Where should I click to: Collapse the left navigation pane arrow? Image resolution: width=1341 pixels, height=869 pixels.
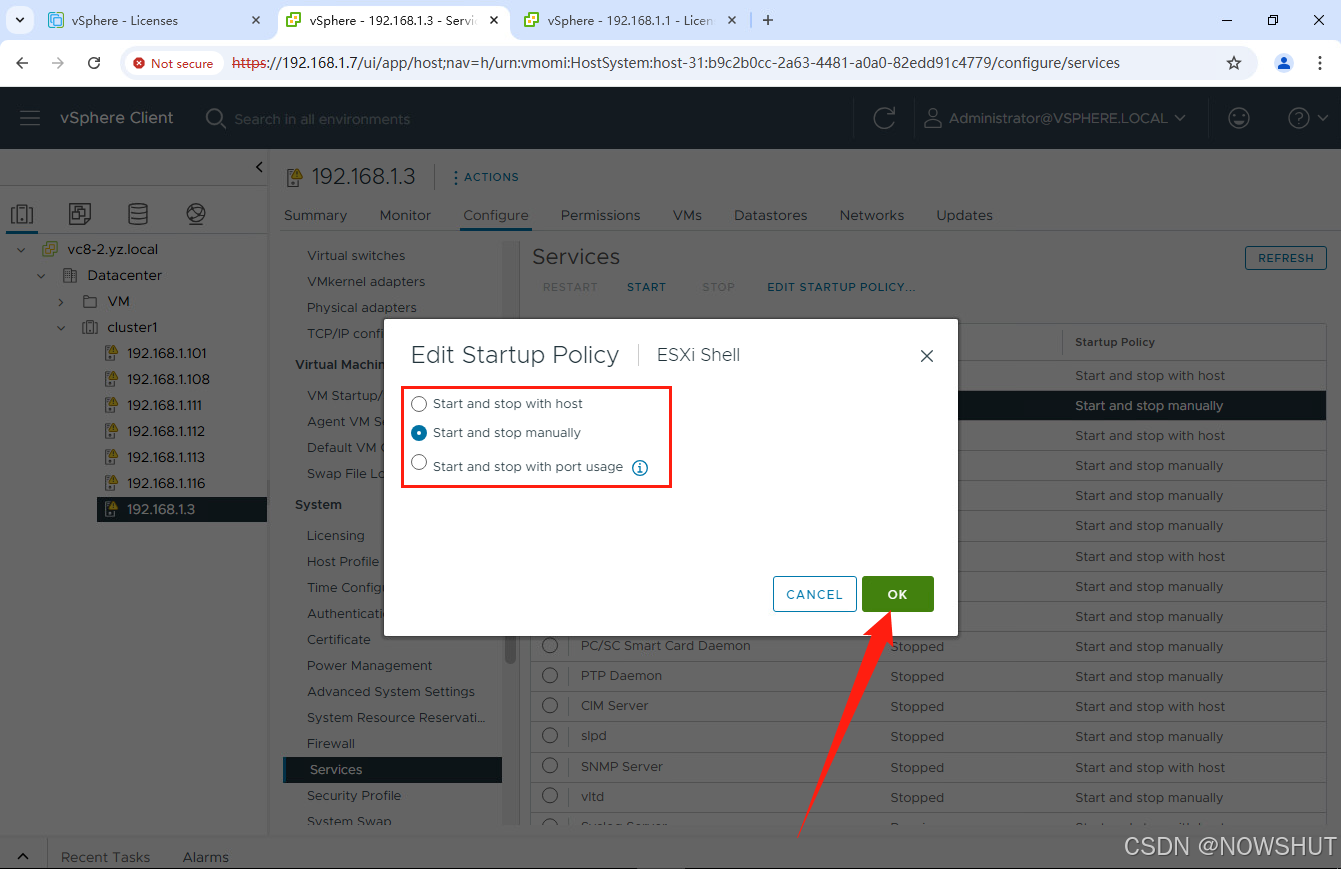tap(259, 167)
